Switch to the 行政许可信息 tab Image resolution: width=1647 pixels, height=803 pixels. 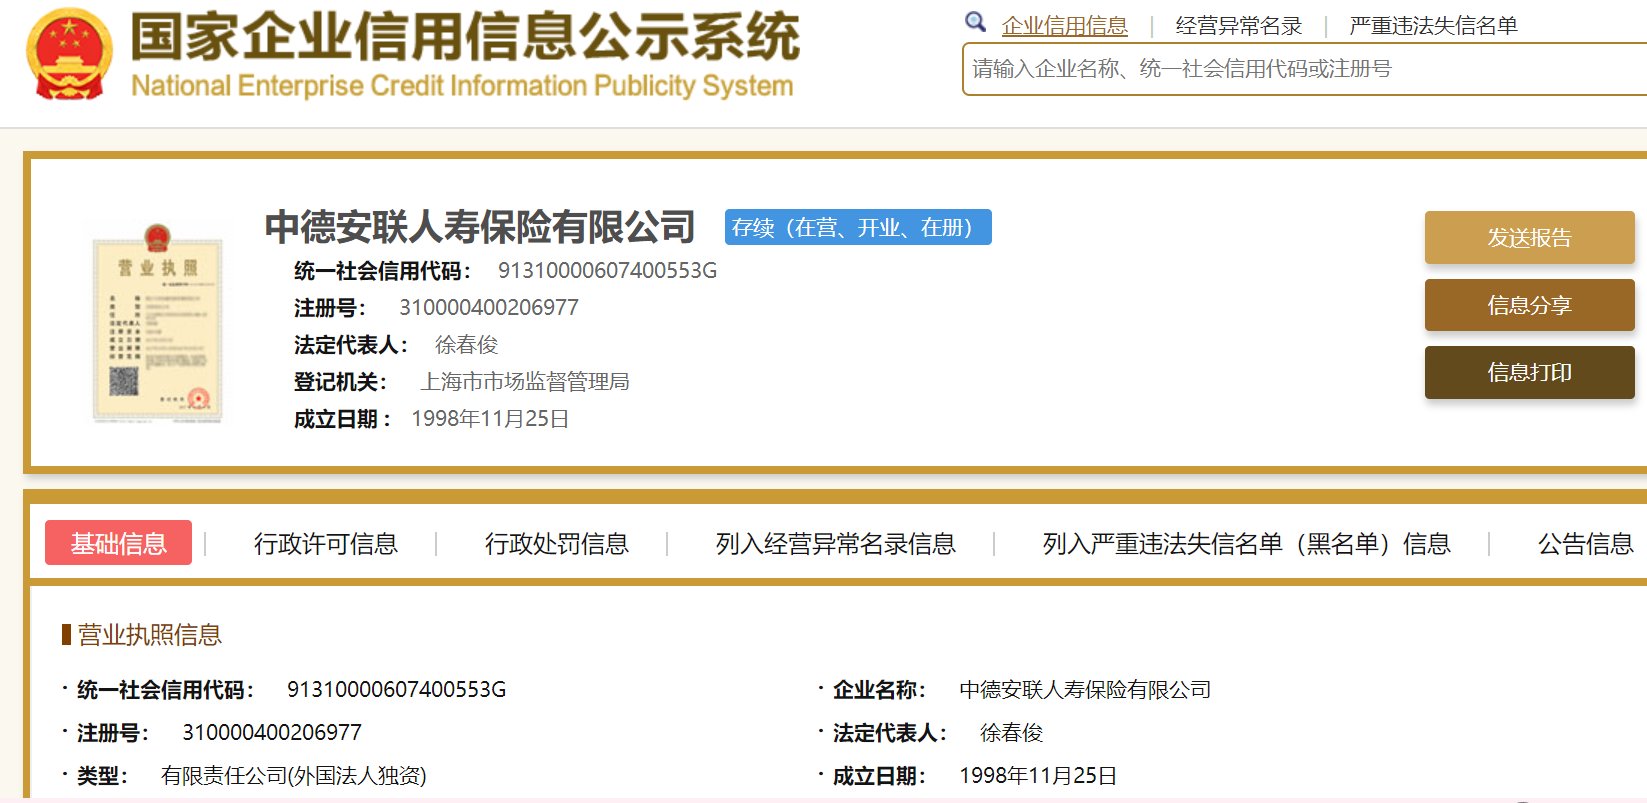tap(326, 544)
